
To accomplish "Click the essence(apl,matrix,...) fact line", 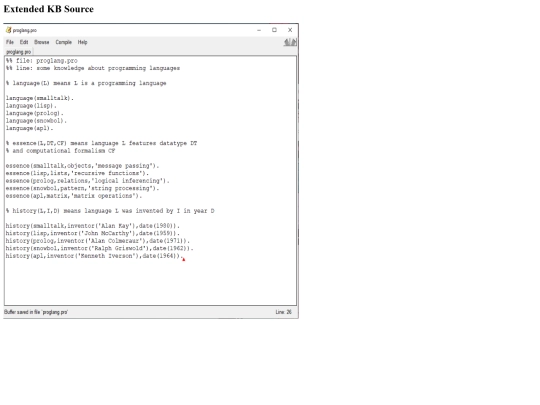I will pyautogui.click(x=74, y=196).
